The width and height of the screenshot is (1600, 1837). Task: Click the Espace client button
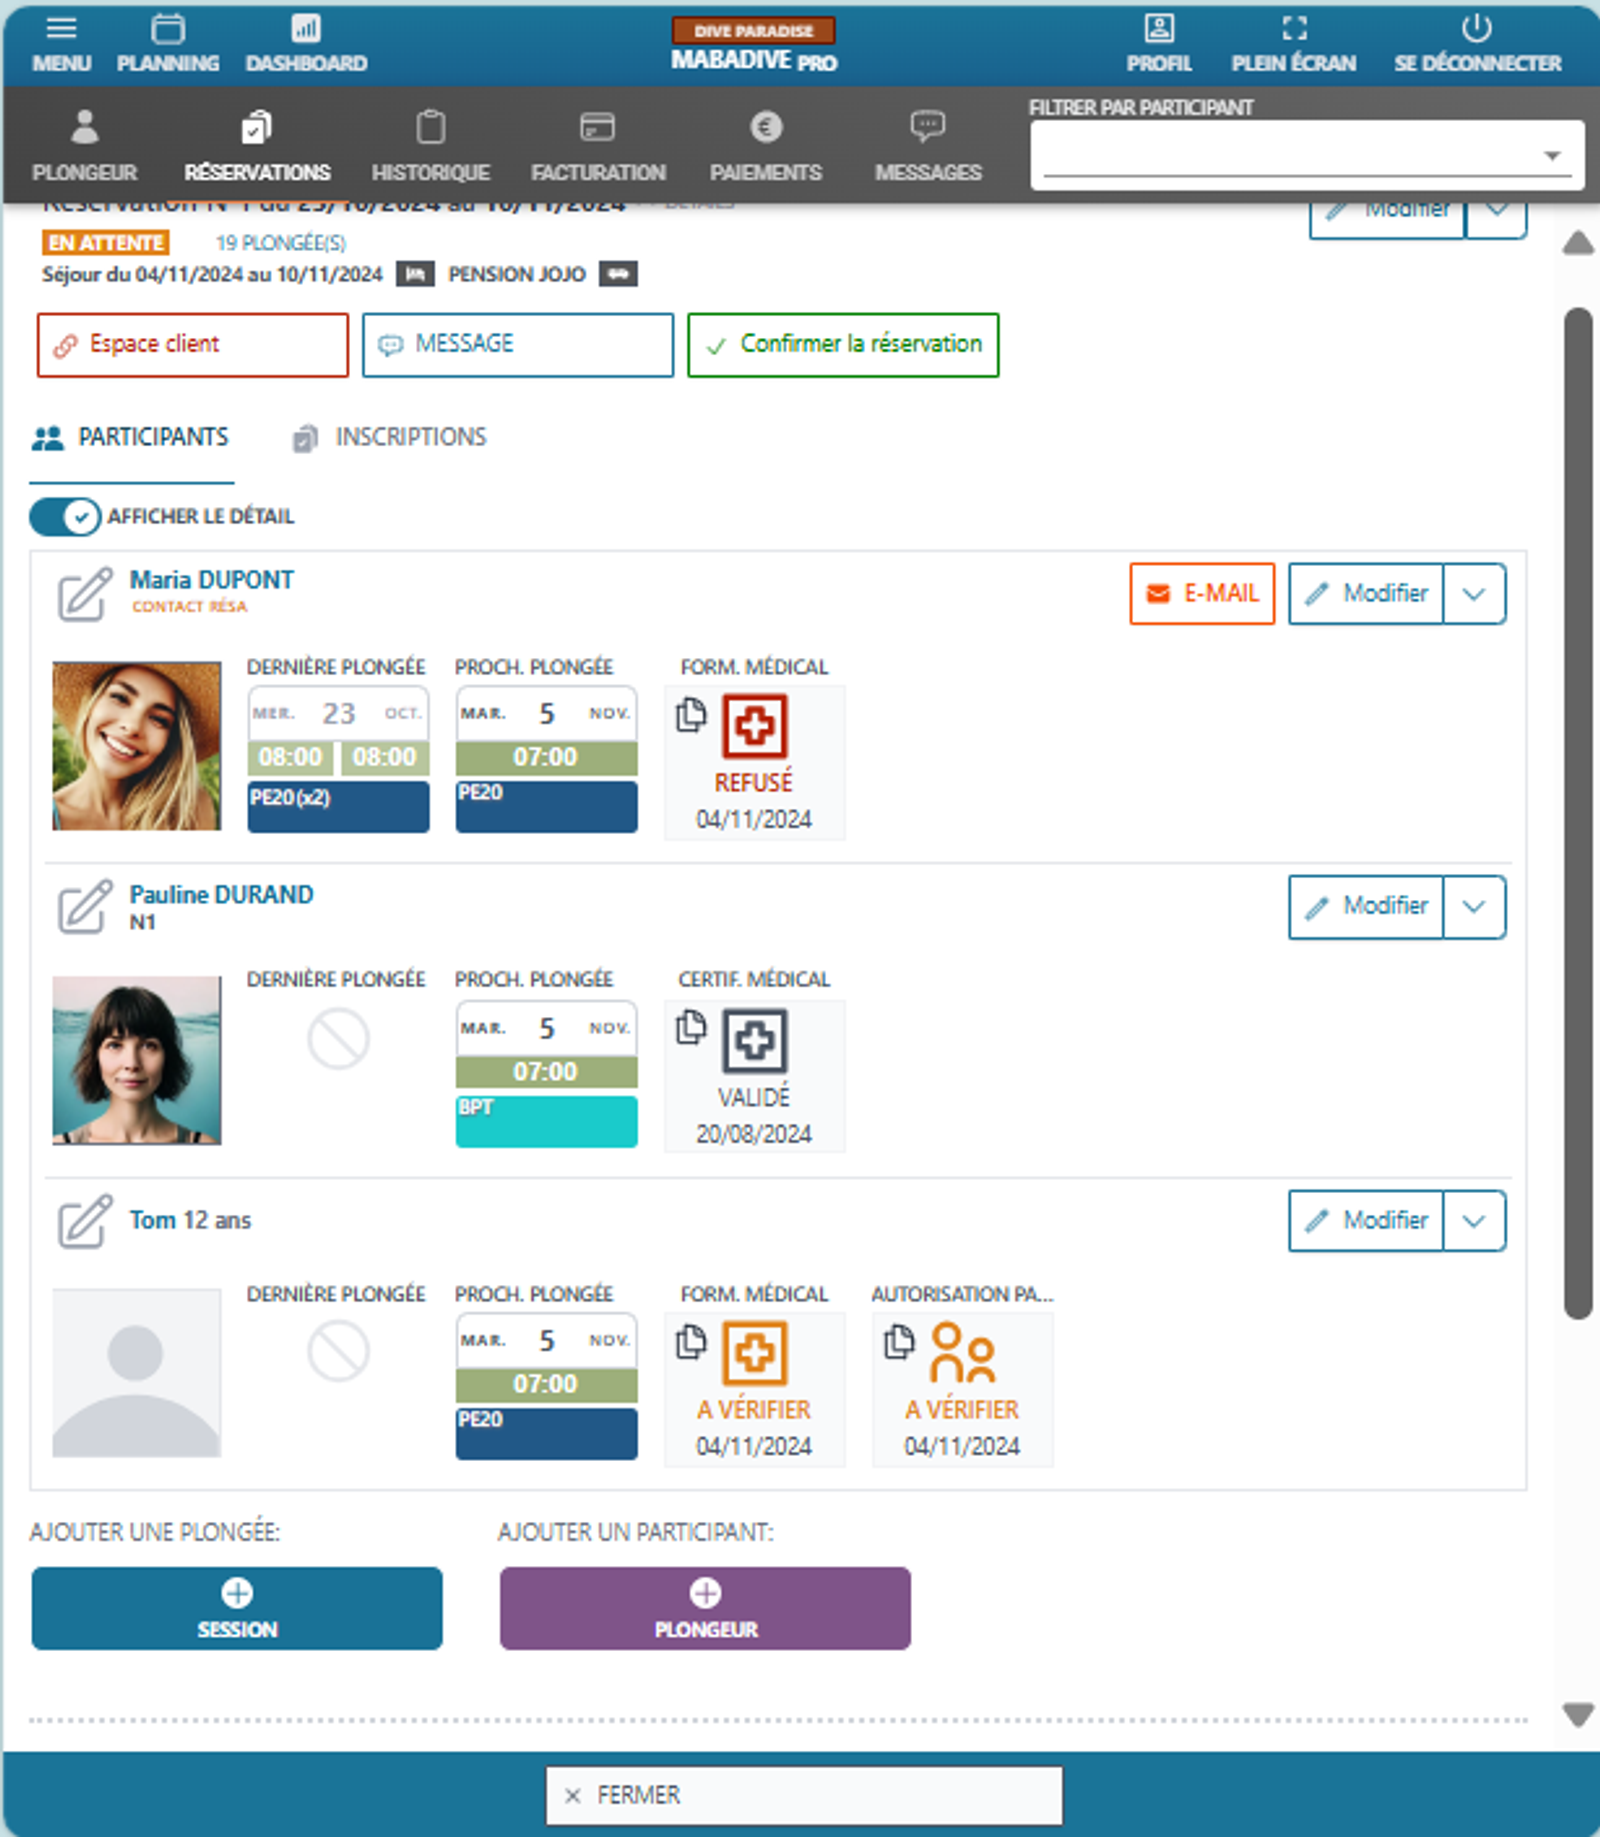point(193,345)
